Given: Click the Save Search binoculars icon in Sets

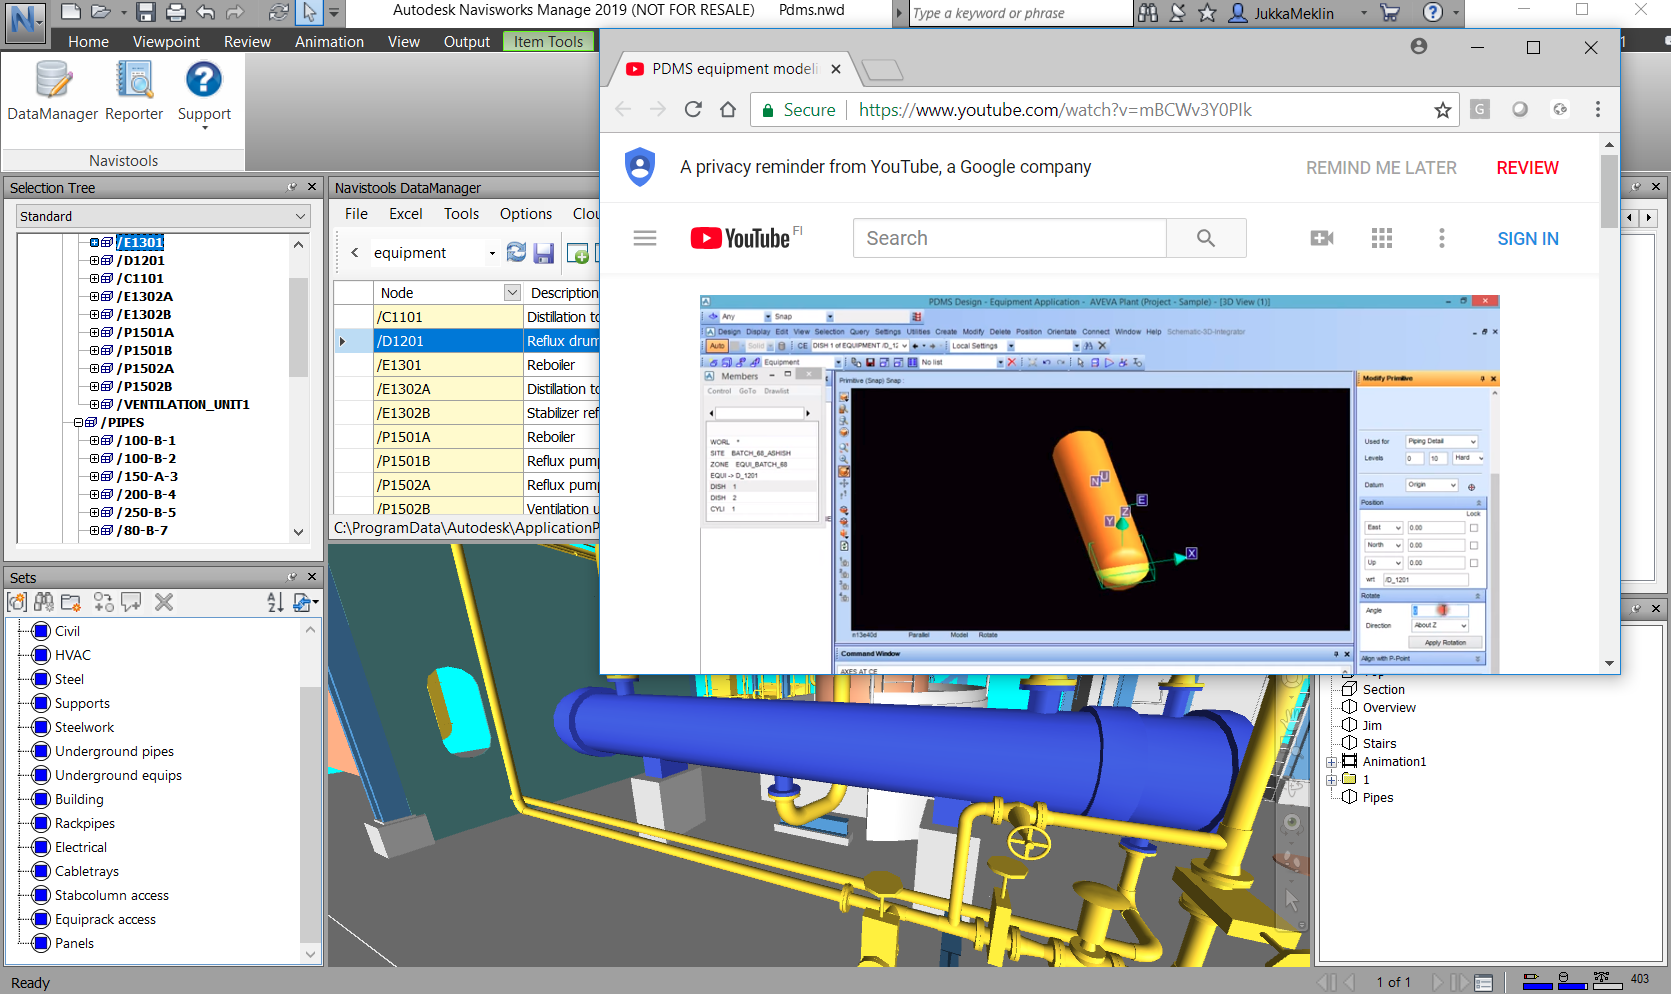Looking at the screenshot, I should pyautogui.click(x=44, y=602).
